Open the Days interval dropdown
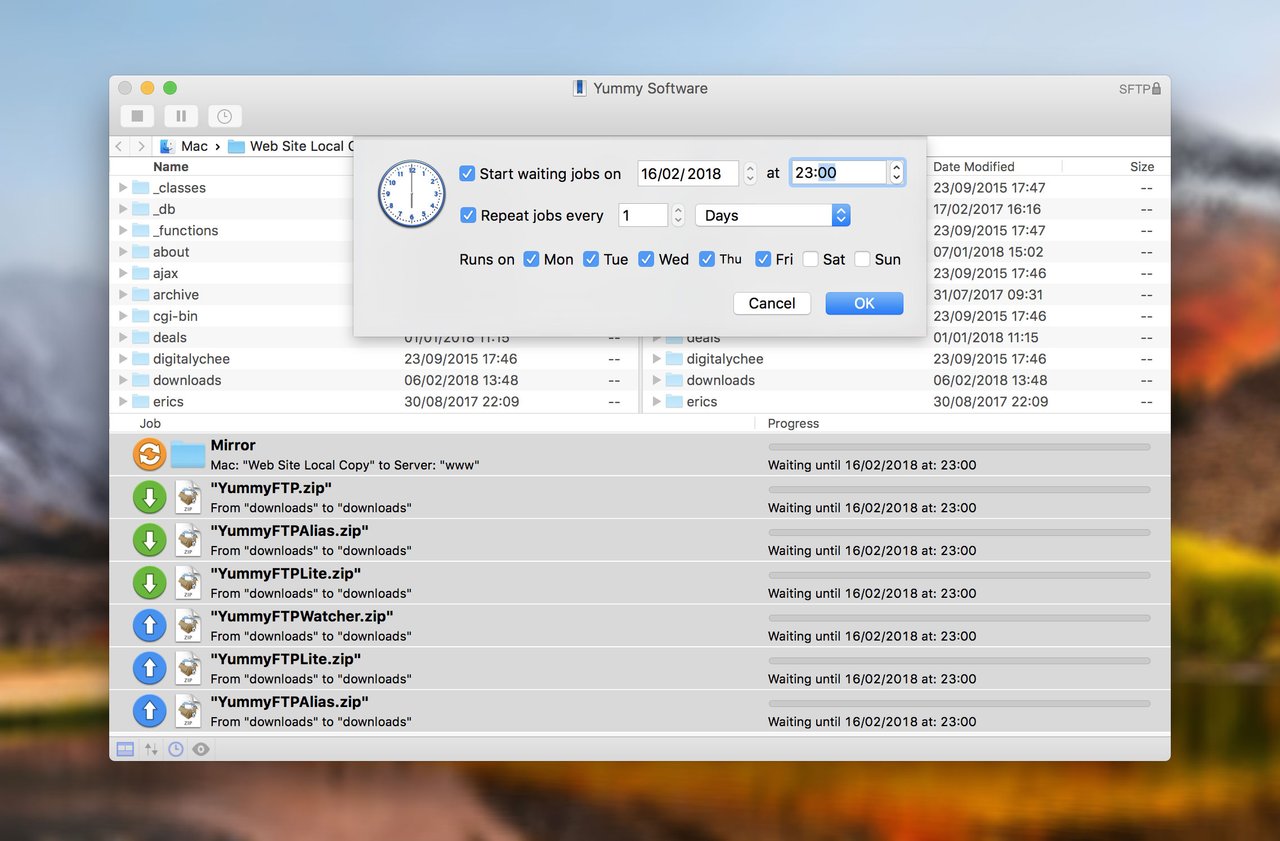The width and height of the screenshot is (1280, 841). coord(773,215)
